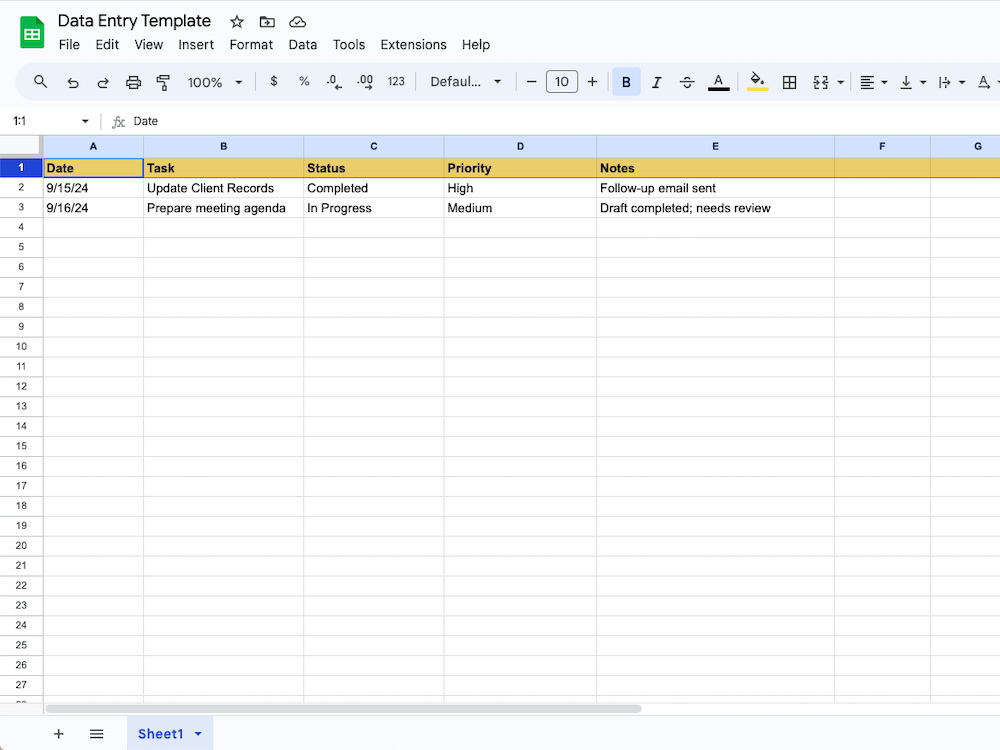The image size is (1000, 750).
Task: Click the horizontal scrollbar
Action: point(343,709)
